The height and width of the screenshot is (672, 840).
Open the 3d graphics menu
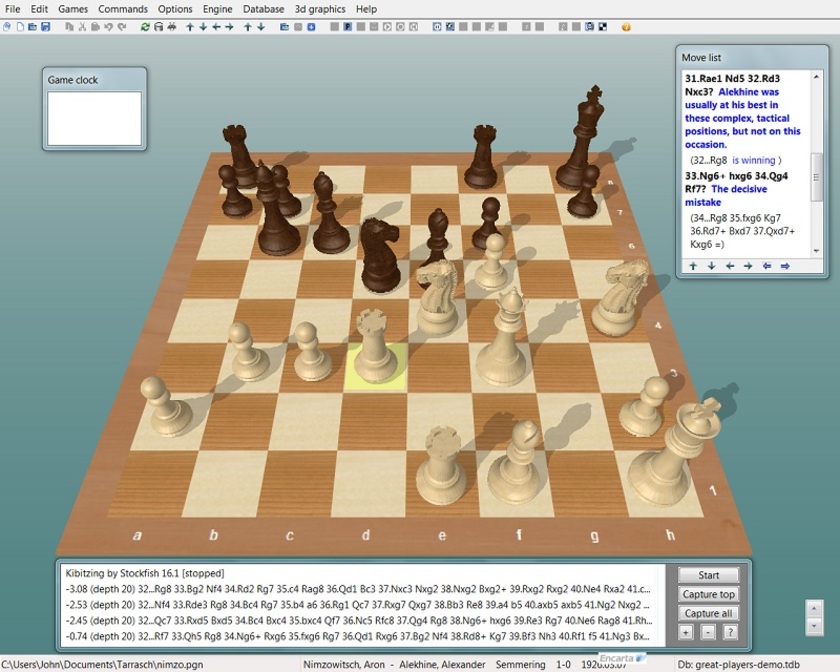pyautogui.click(x=320, y=9)
